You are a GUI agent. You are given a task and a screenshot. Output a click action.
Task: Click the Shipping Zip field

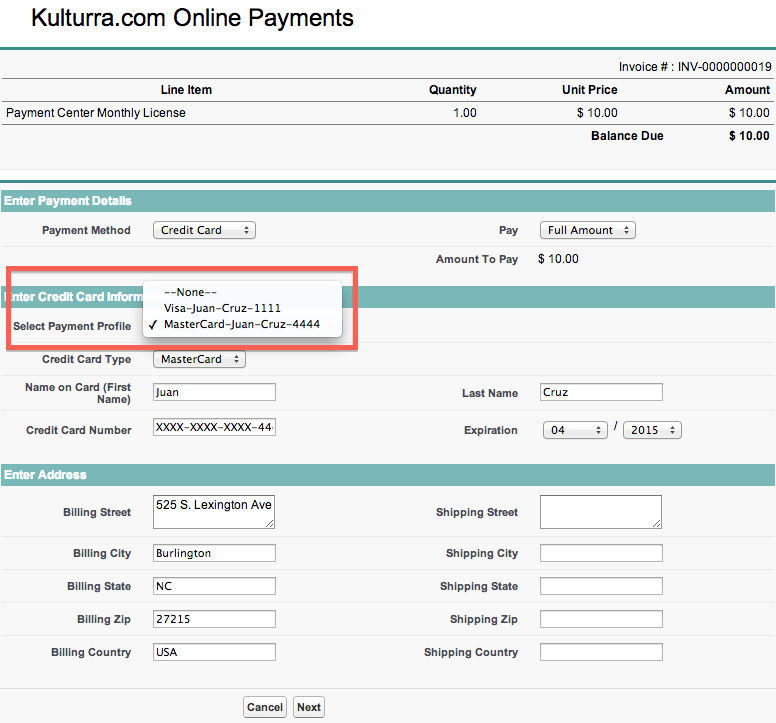(601, 619)
